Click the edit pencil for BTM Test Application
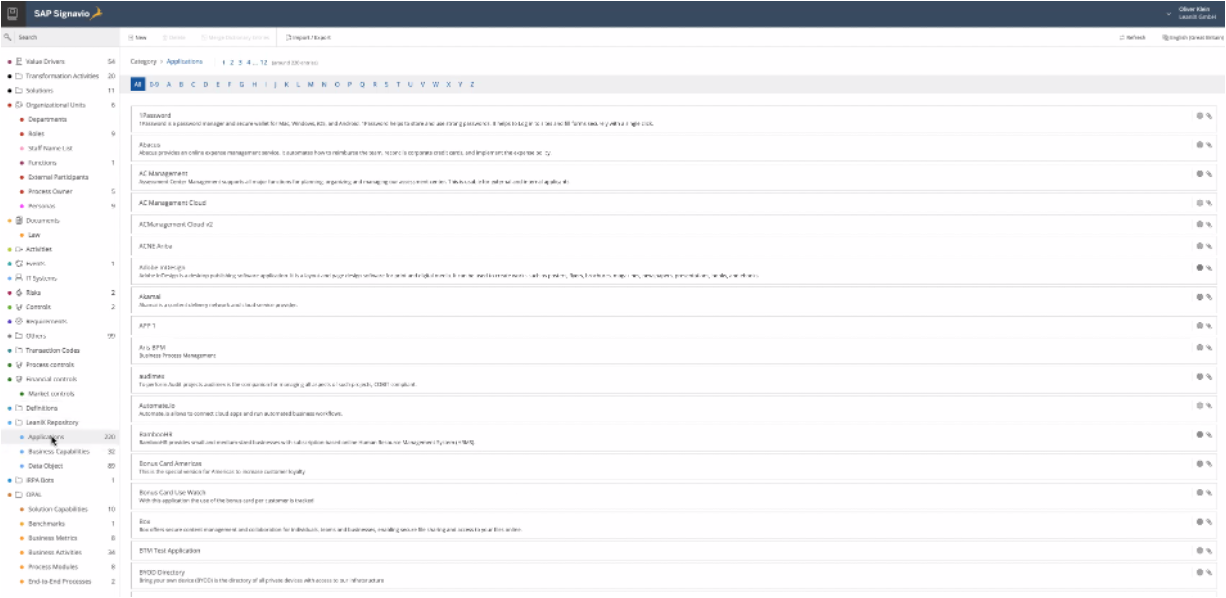 click(x=1209, y=551)
